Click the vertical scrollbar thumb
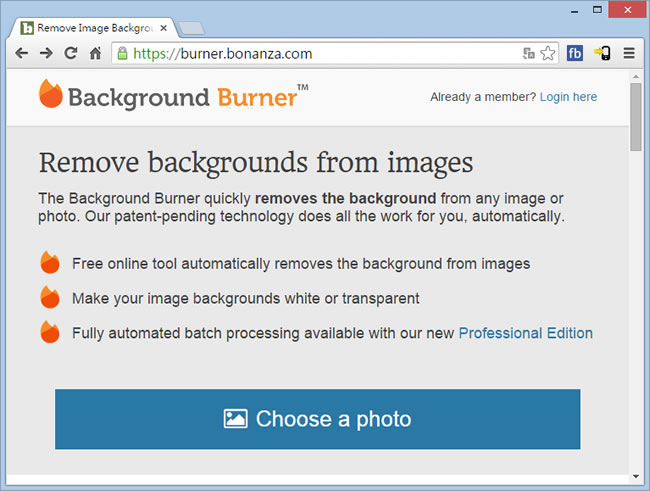The image size is (650, 491). [635, 117]
